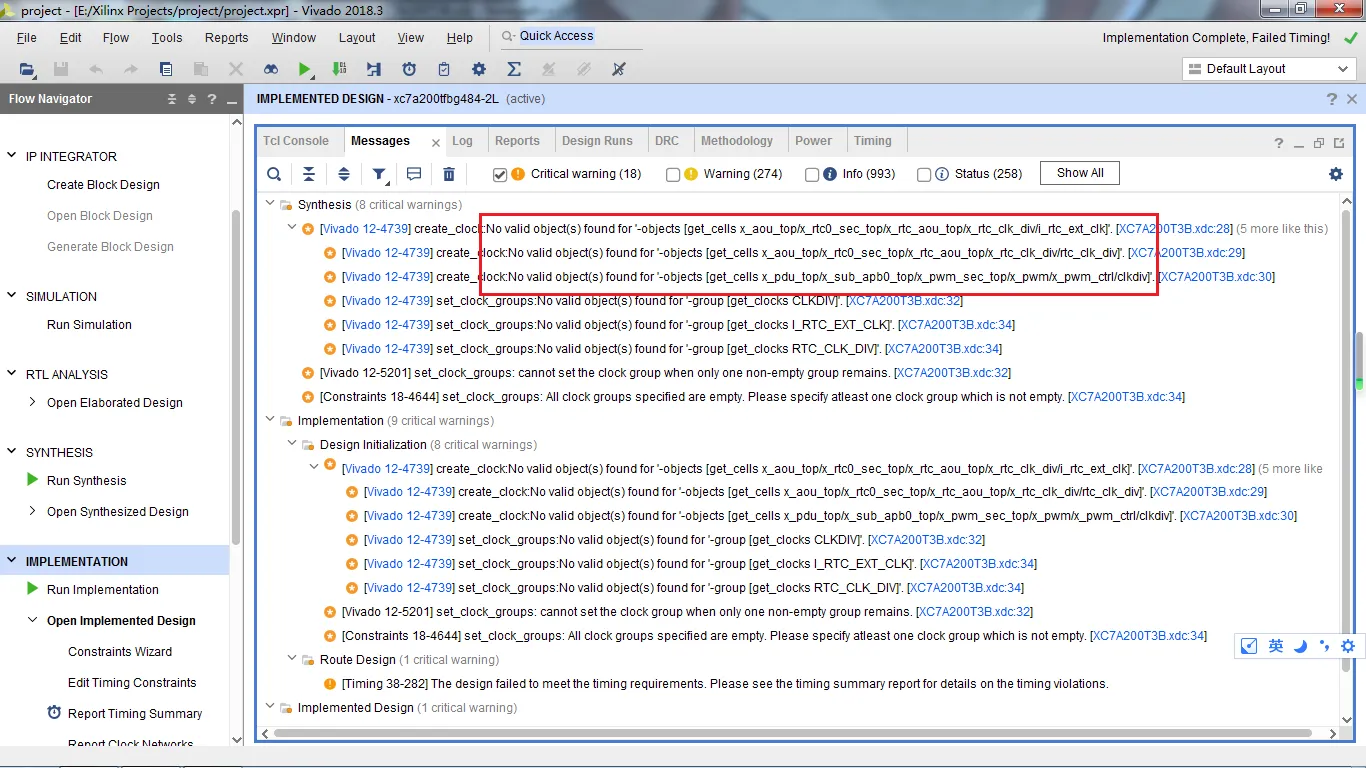Screen dimensions: 1366x768
Task: Open the Window menu in the menu bar
Action: [x=294, y=38]
